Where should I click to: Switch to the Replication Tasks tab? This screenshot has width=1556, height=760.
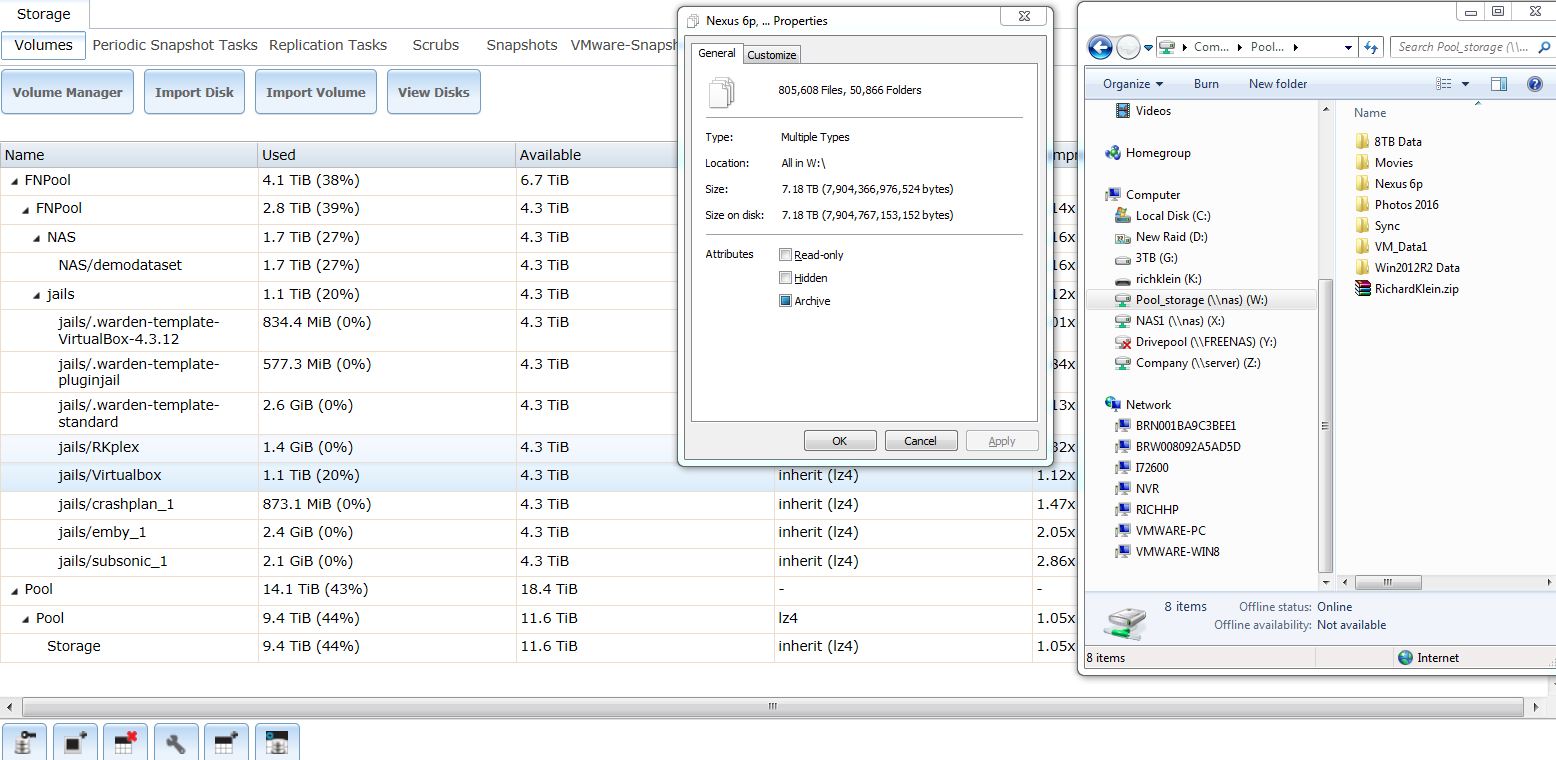point(328,45)
